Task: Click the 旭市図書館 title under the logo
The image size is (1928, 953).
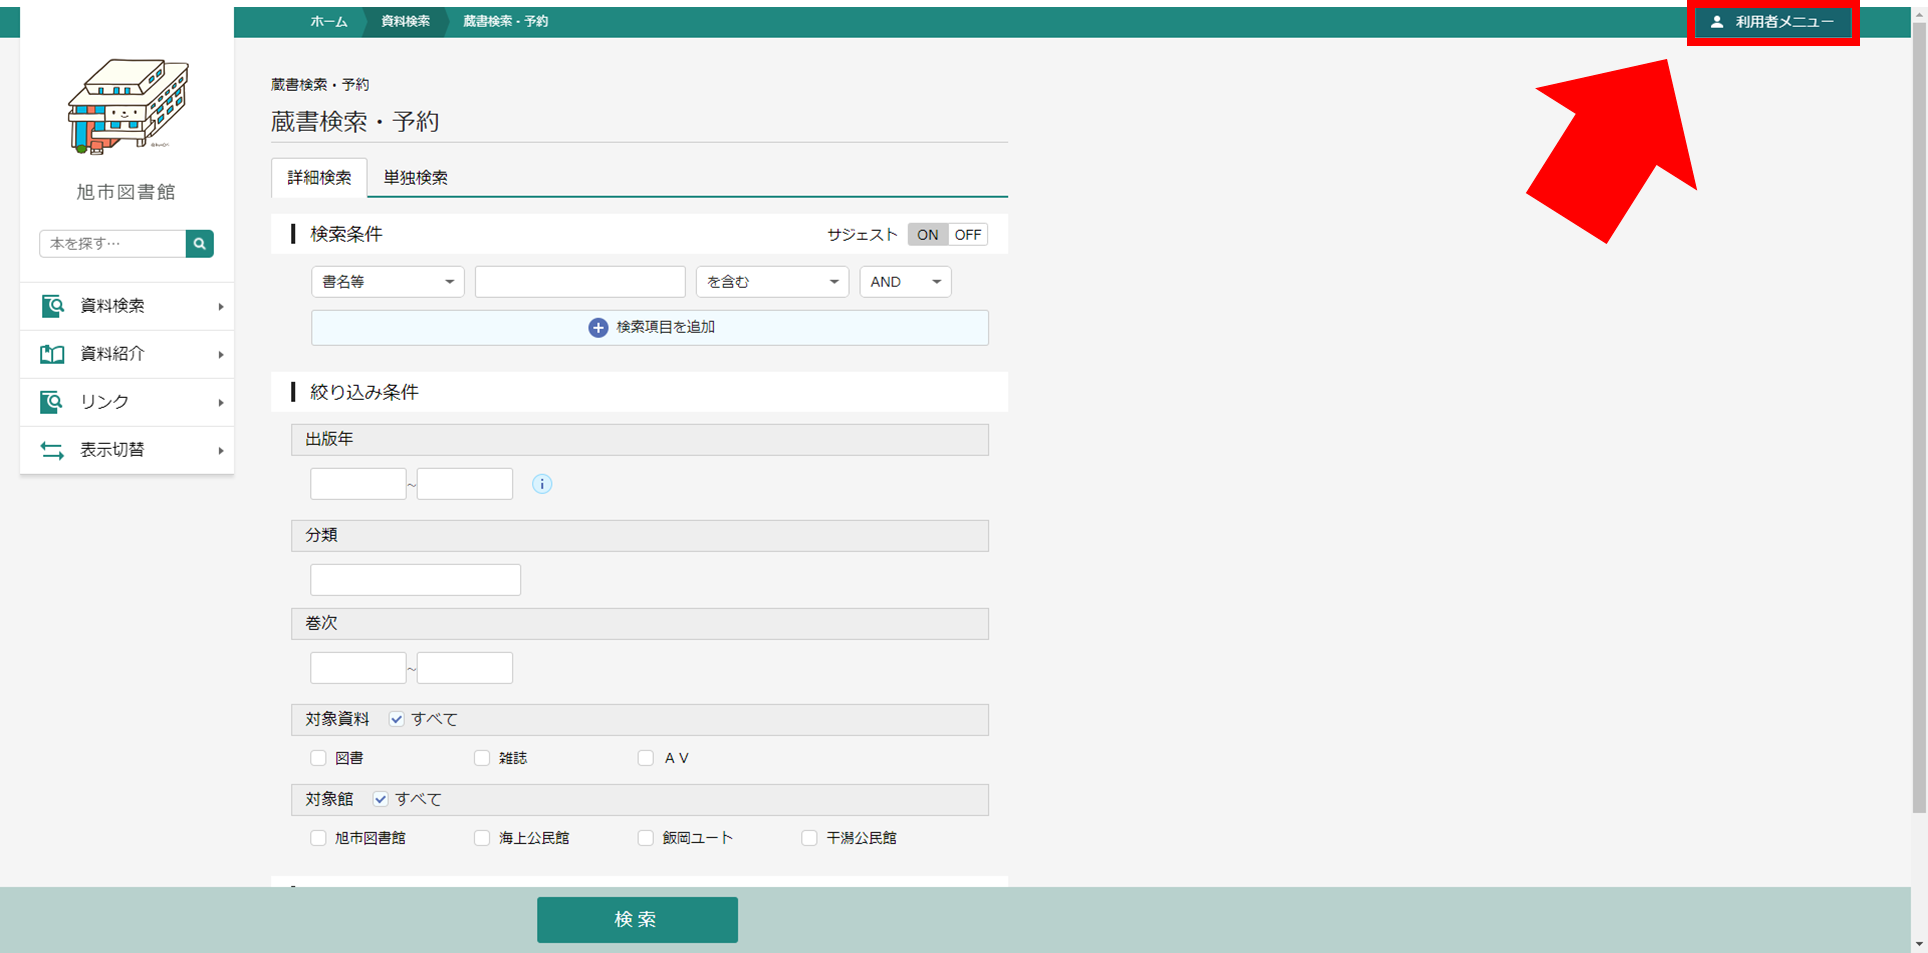Action: [126, 192]
